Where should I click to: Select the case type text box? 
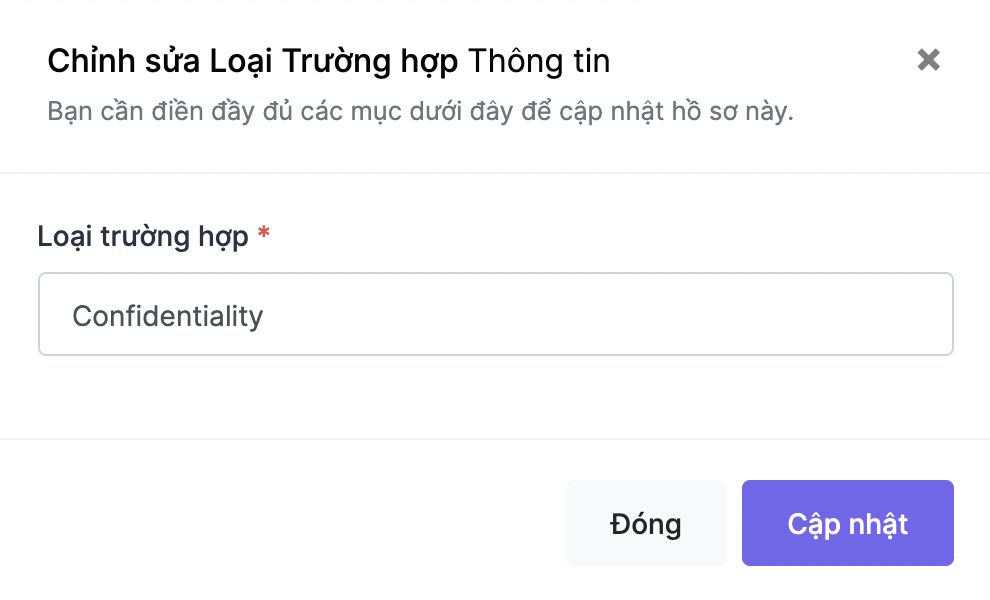[496, 314]
